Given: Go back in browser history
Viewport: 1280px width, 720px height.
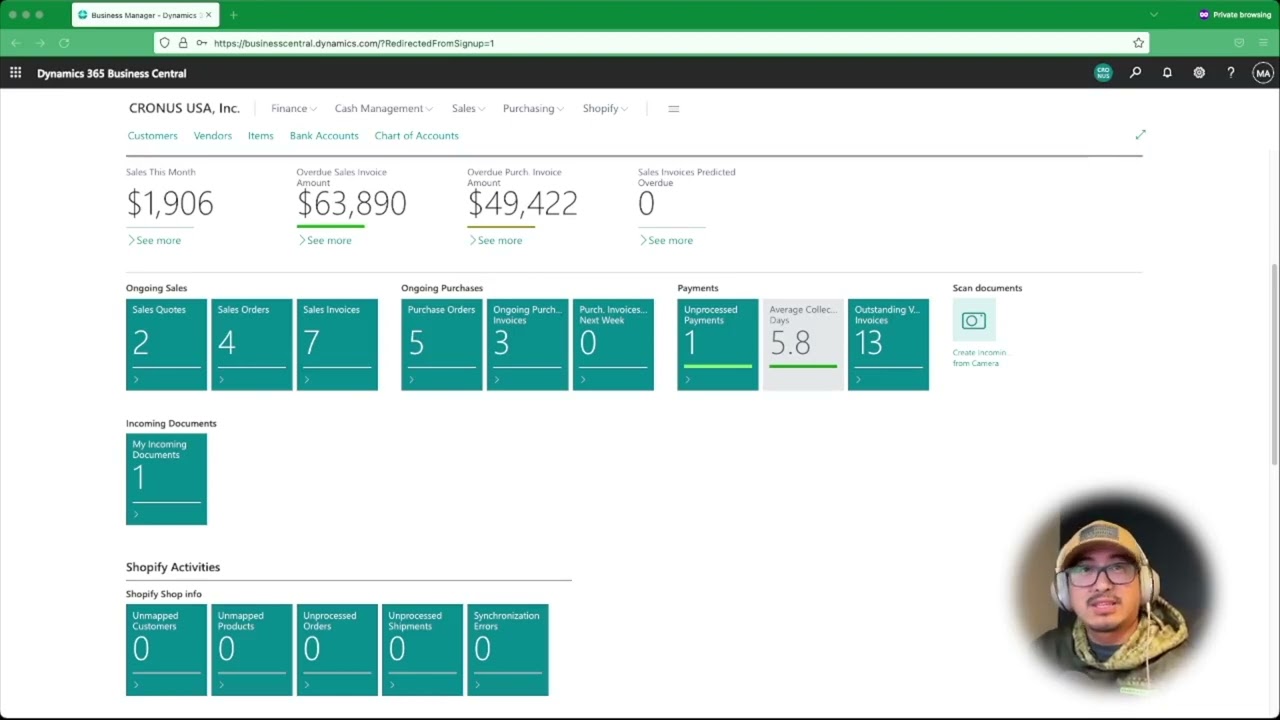Looking at the screenshot, I should point(16,43).
